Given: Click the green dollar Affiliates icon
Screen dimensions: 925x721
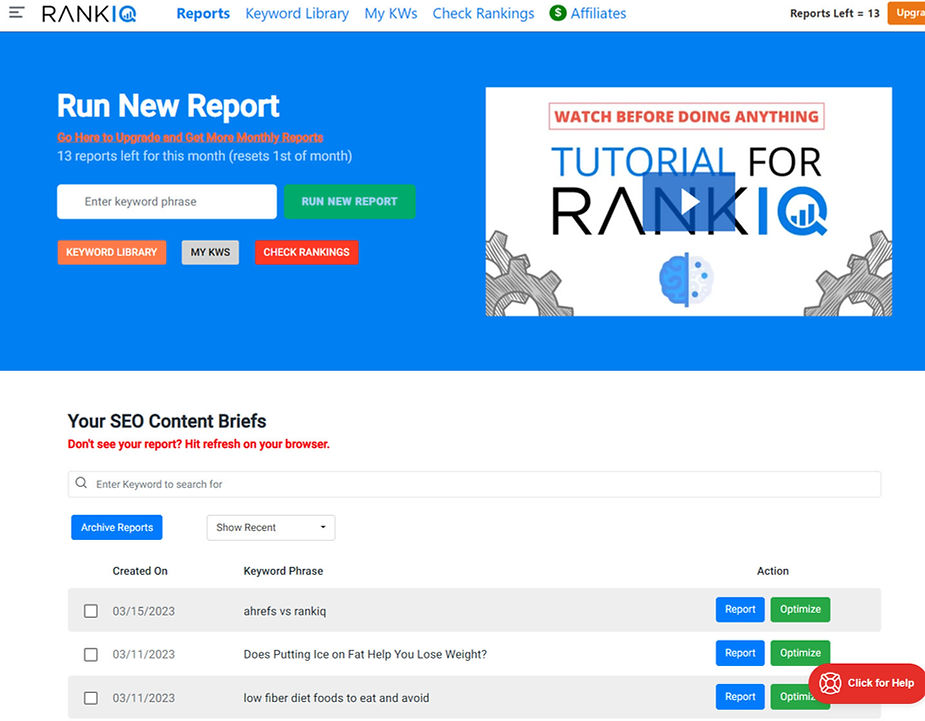Looking at the screenshot, I should [x=557, y=13].
